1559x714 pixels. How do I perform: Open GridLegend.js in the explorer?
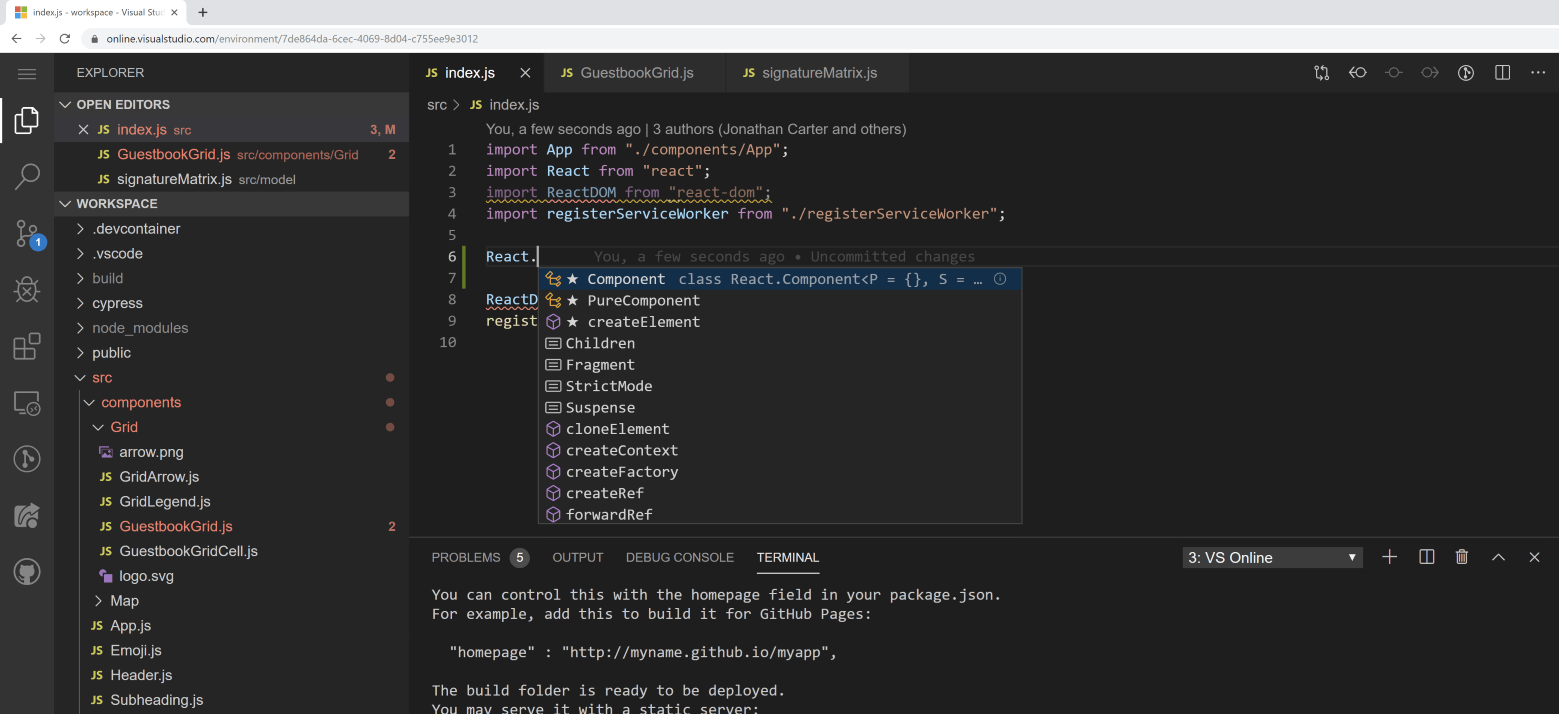164,501
